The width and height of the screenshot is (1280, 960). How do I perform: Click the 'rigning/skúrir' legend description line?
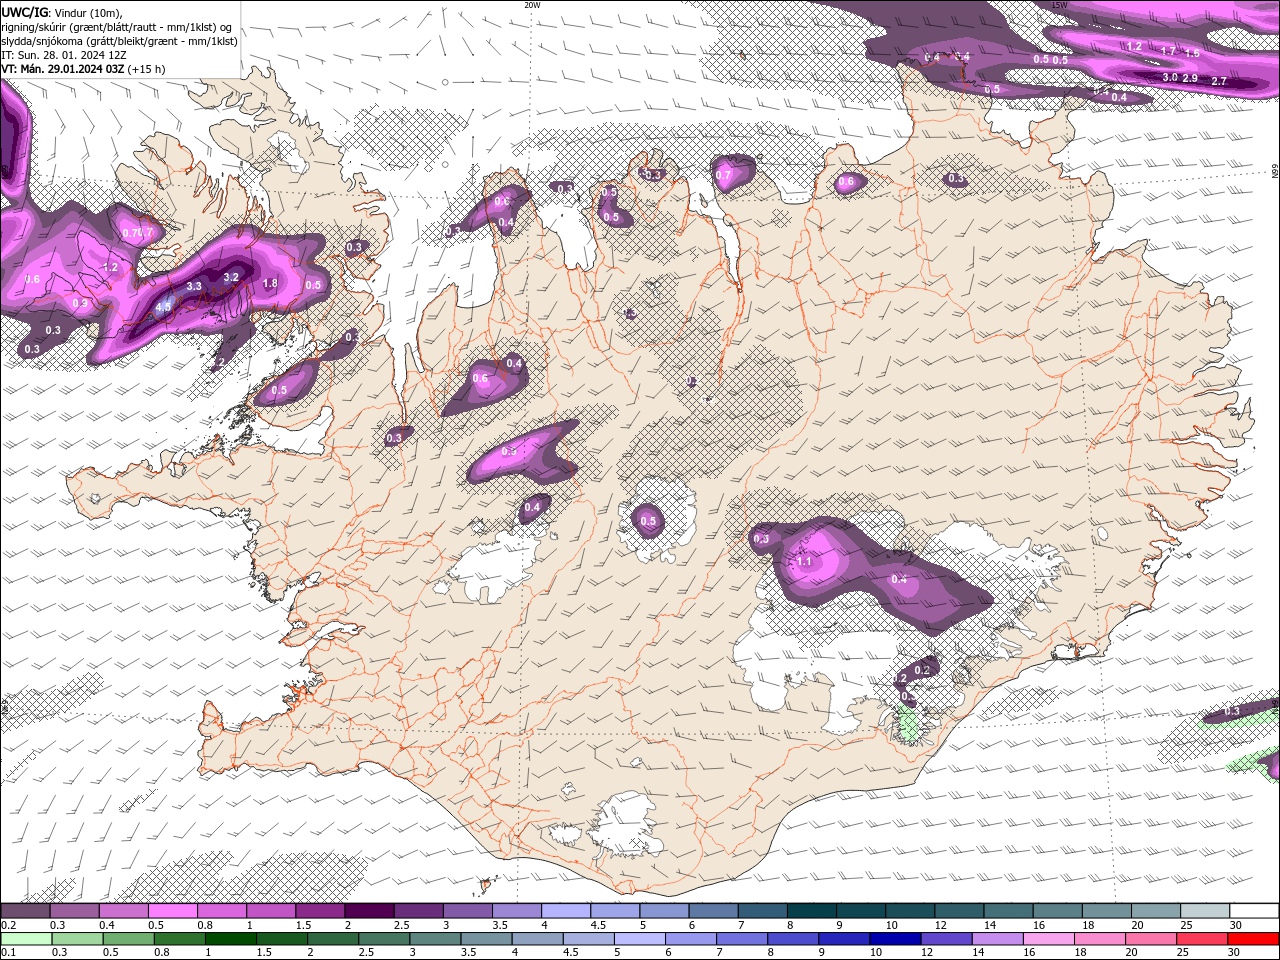pos(117,27)
